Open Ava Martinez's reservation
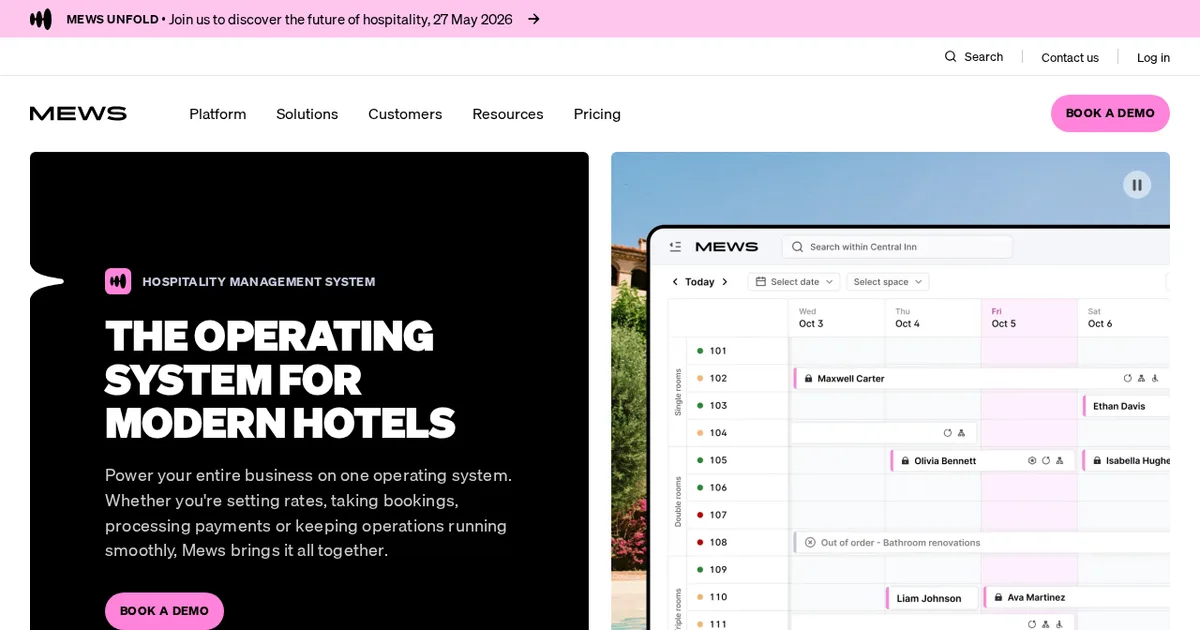 [x=1076, y=597]
